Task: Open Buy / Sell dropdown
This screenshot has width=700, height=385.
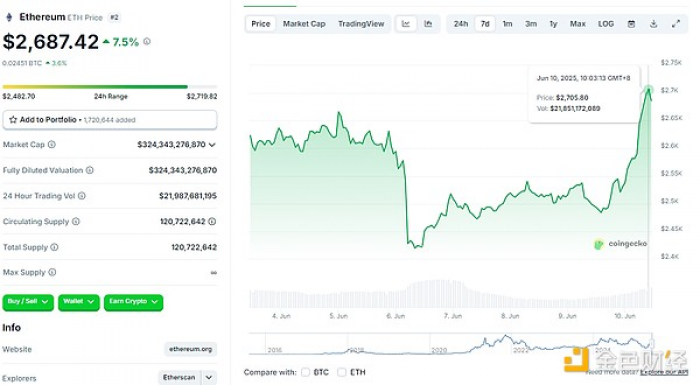Action: 28,302
